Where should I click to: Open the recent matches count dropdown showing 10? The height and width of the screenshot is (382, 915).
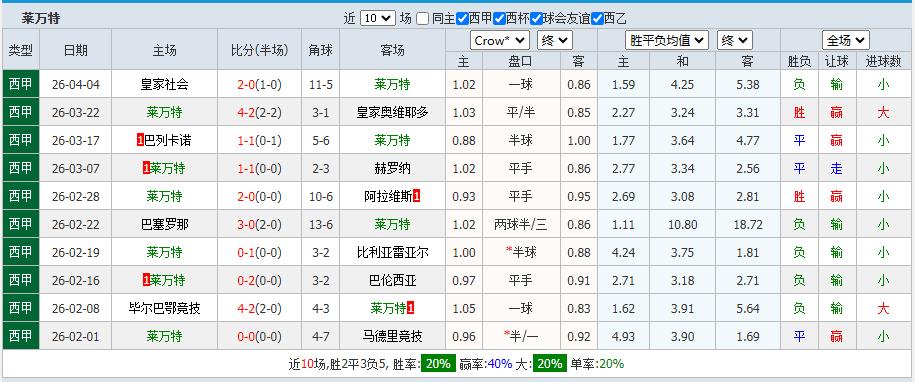(378, 18)
